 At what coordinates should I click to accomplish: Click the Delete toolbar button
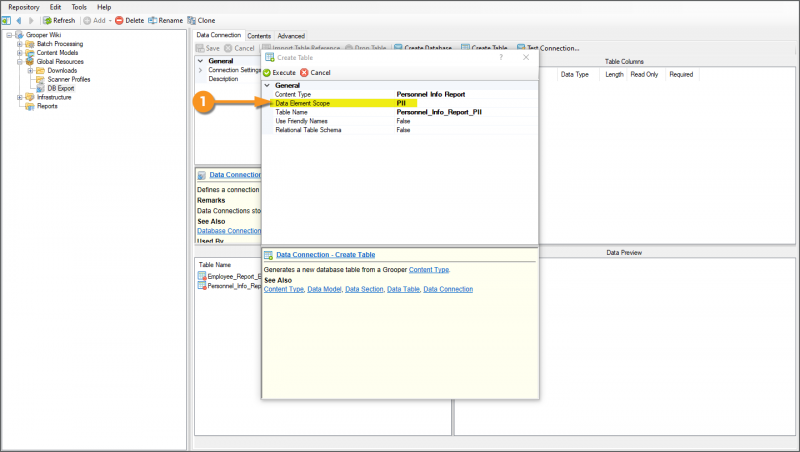(x=130, y=20)
